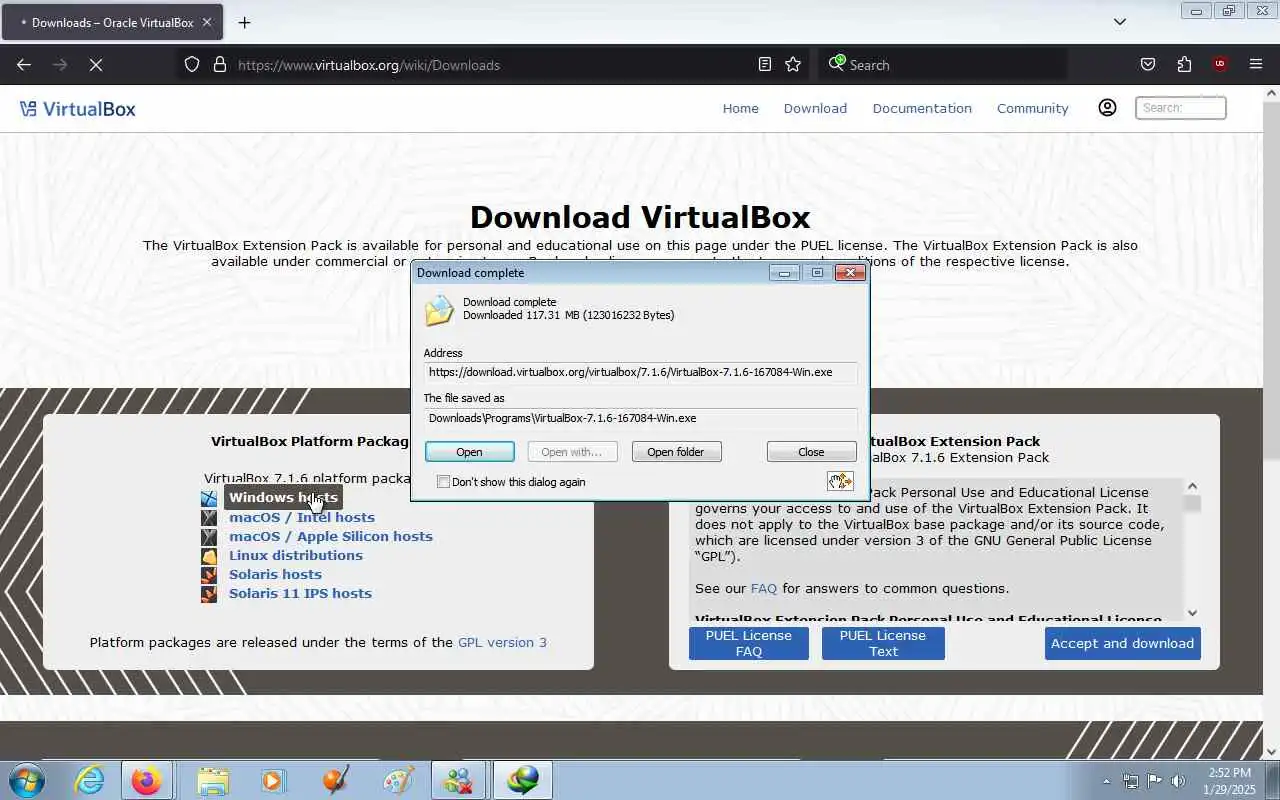The width and height of the screenshot is (1280, 800).
Task: Click the Open button in download dialog
Action: point(470,452)
